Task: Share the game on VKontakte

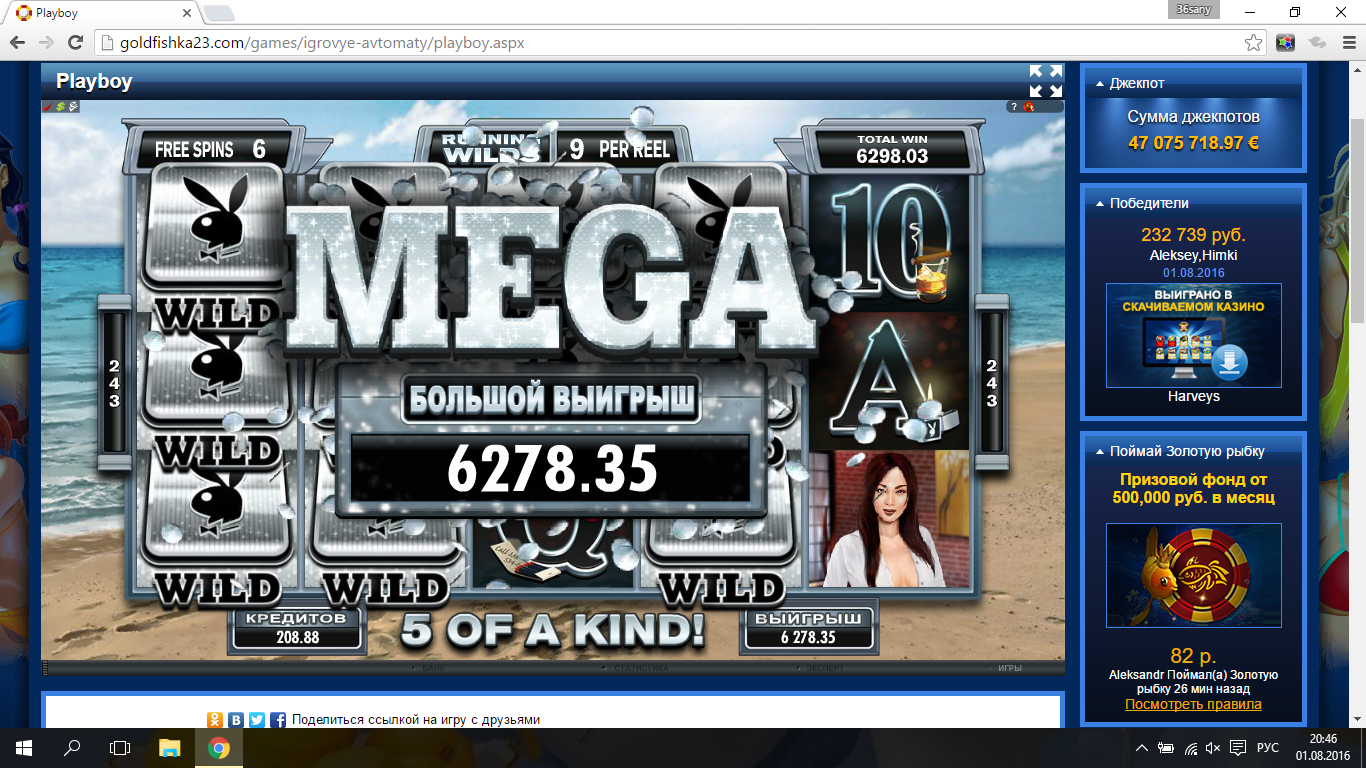Action: click(x=236, y=719)
